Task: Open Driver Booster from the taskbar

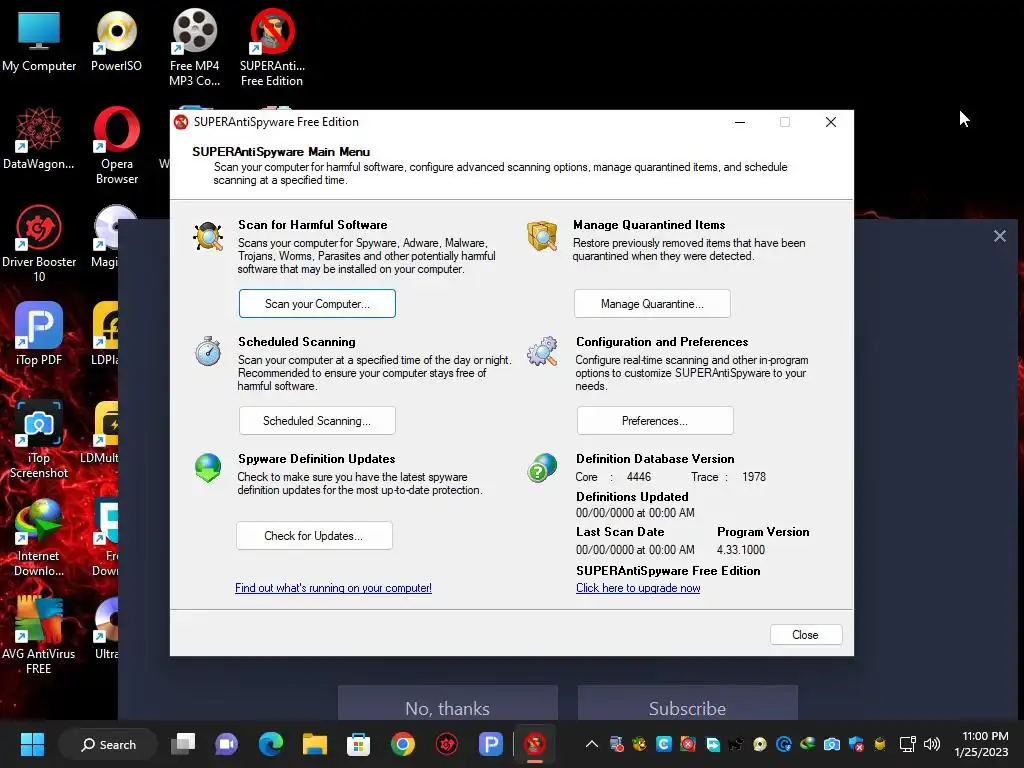Action: pyautogui.click(x=447, y=744)
